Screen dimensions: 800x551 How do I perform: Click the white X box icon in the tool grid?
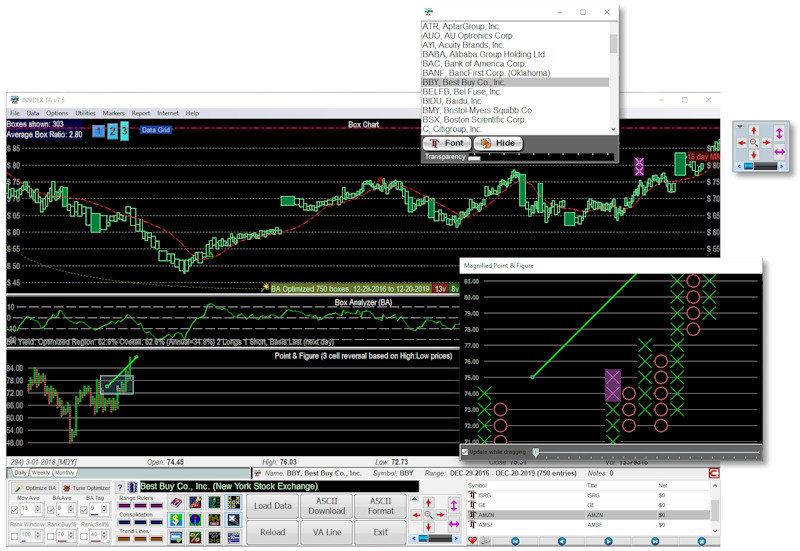234,520
